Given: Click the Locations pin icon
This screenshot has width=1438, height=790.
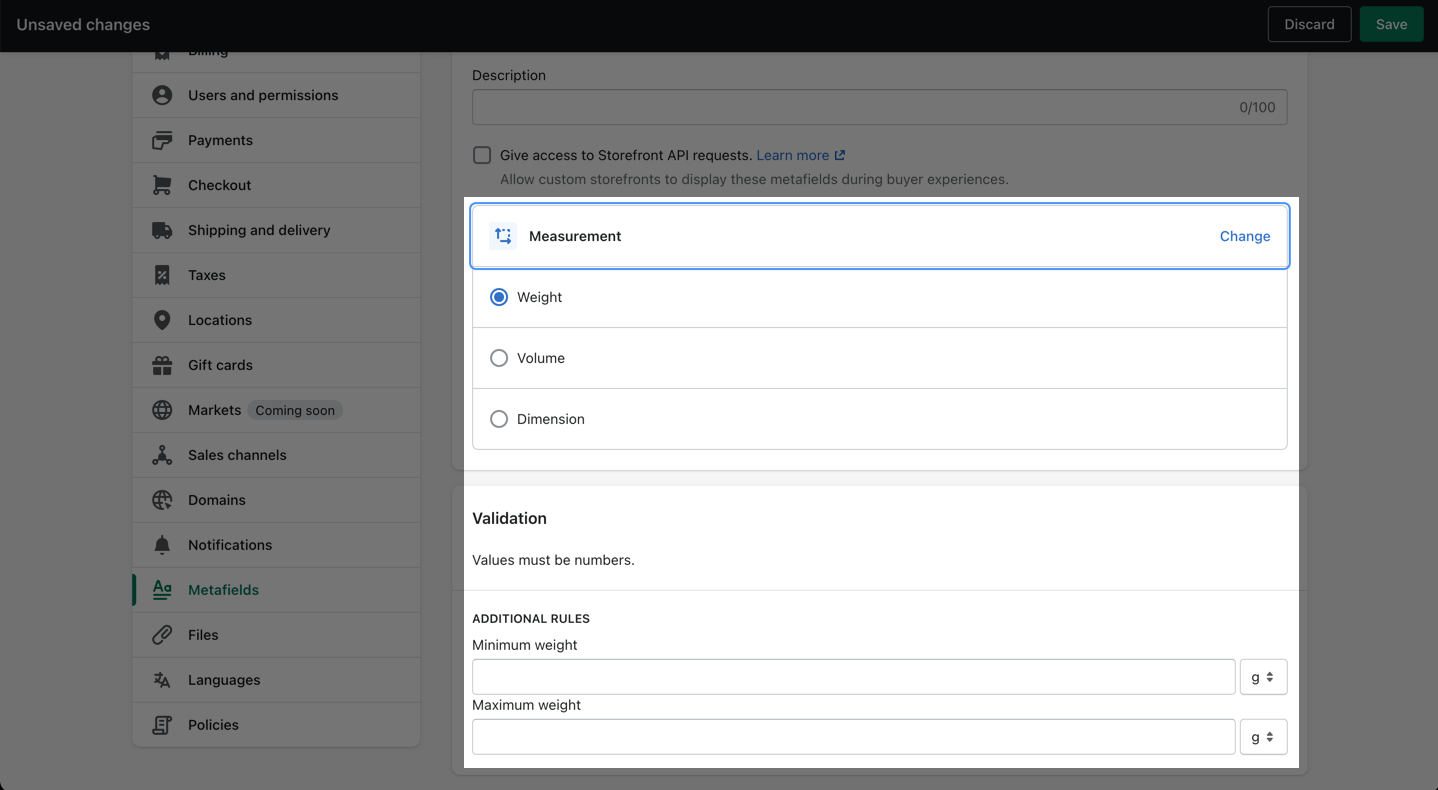Looking at the screenshot, I should pos(162,320).
